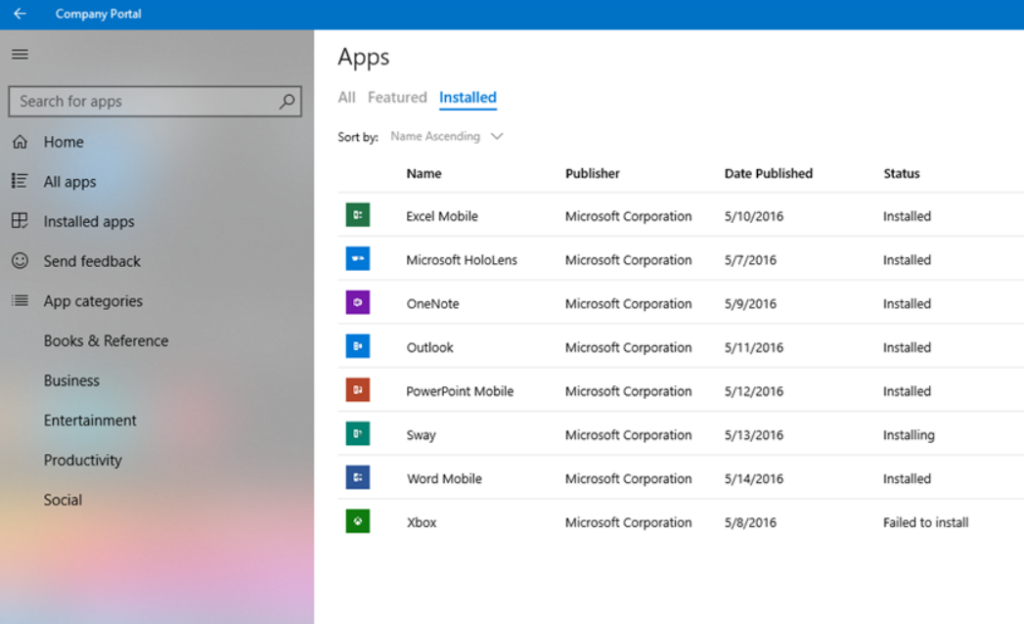Click the PowerPoint Mobile app icon
This screenshot has height=624, width=1024.
pos(358,390)
